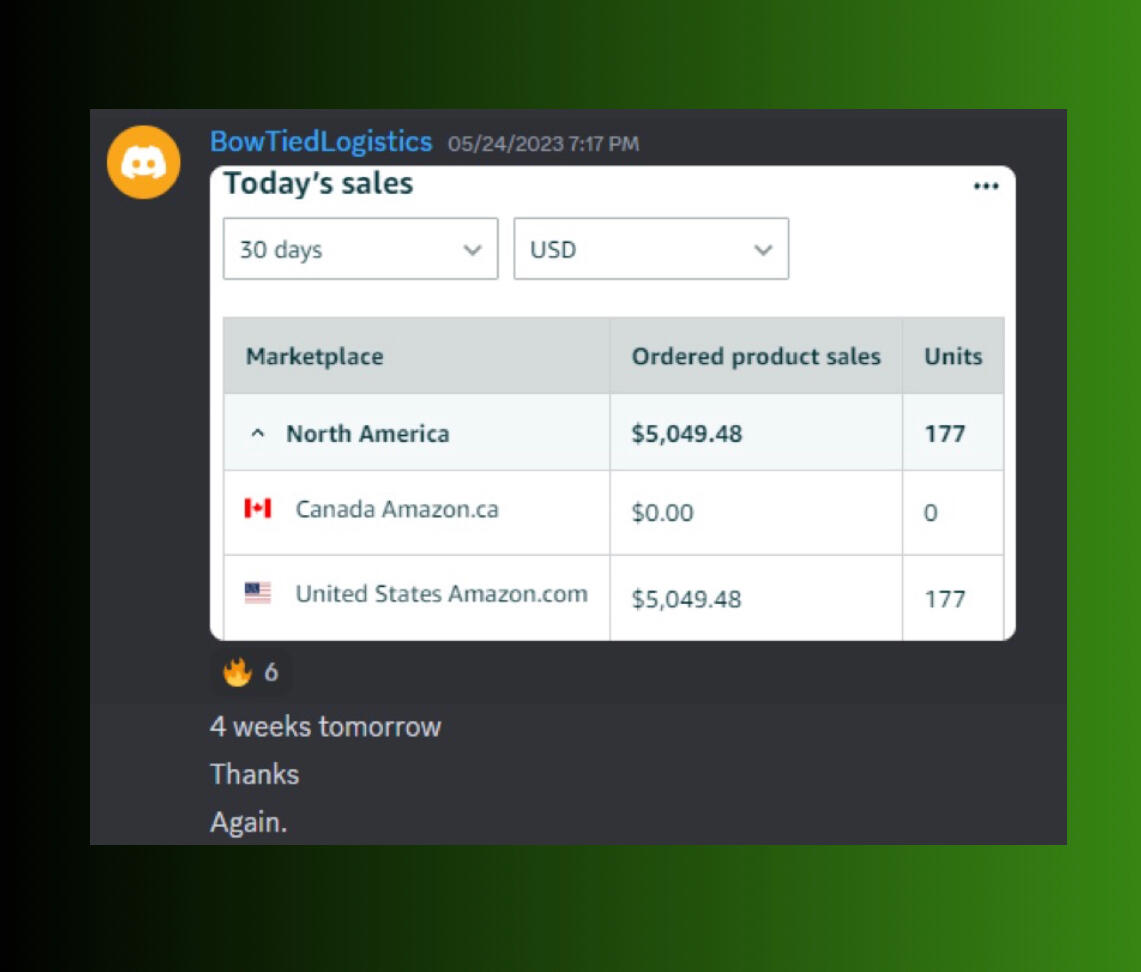This screenshot has width=1141, height=972.
Task: Click the "Thanks" message text
Action: click(x=254, y=775)
